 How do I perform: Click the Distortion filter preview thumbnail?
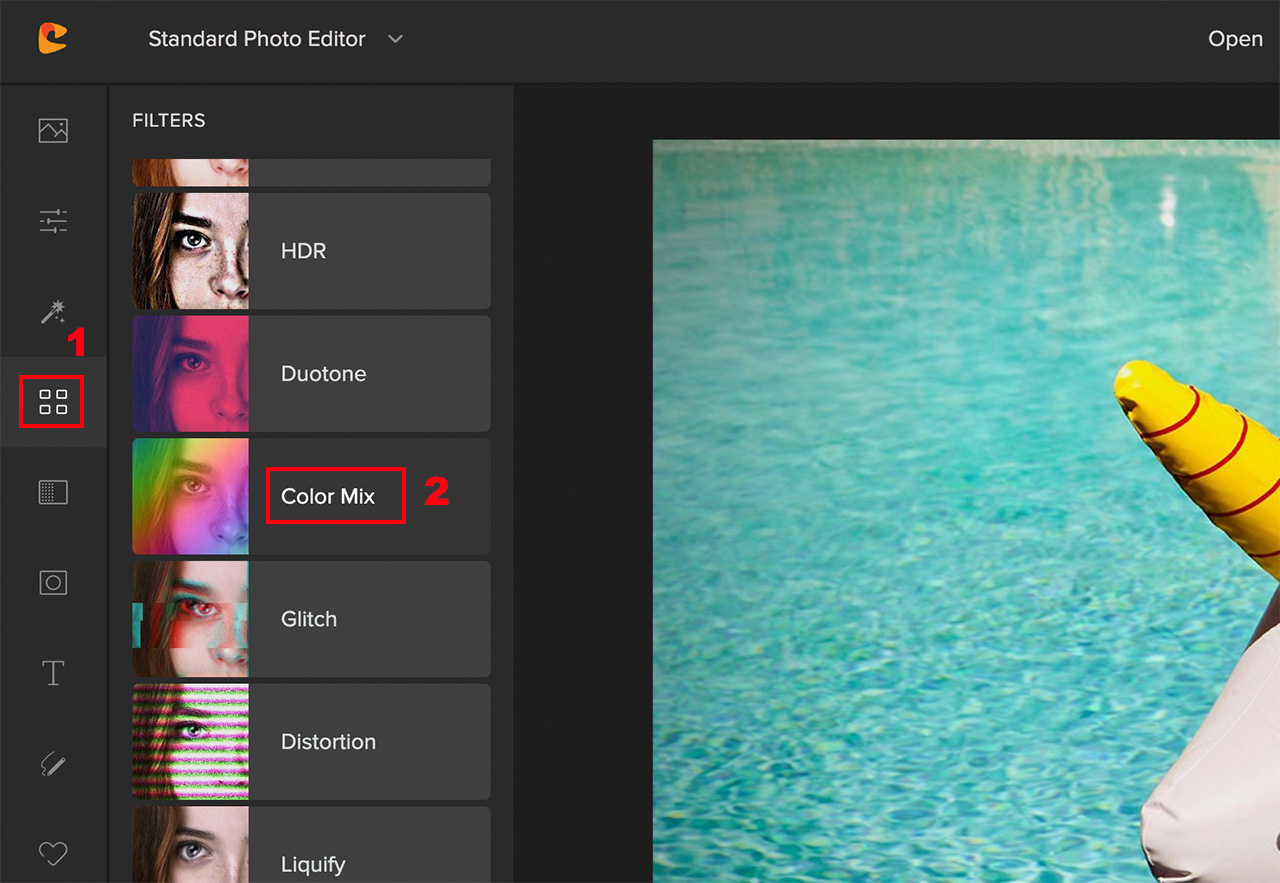pyautogui.click(x=190, y=741)
